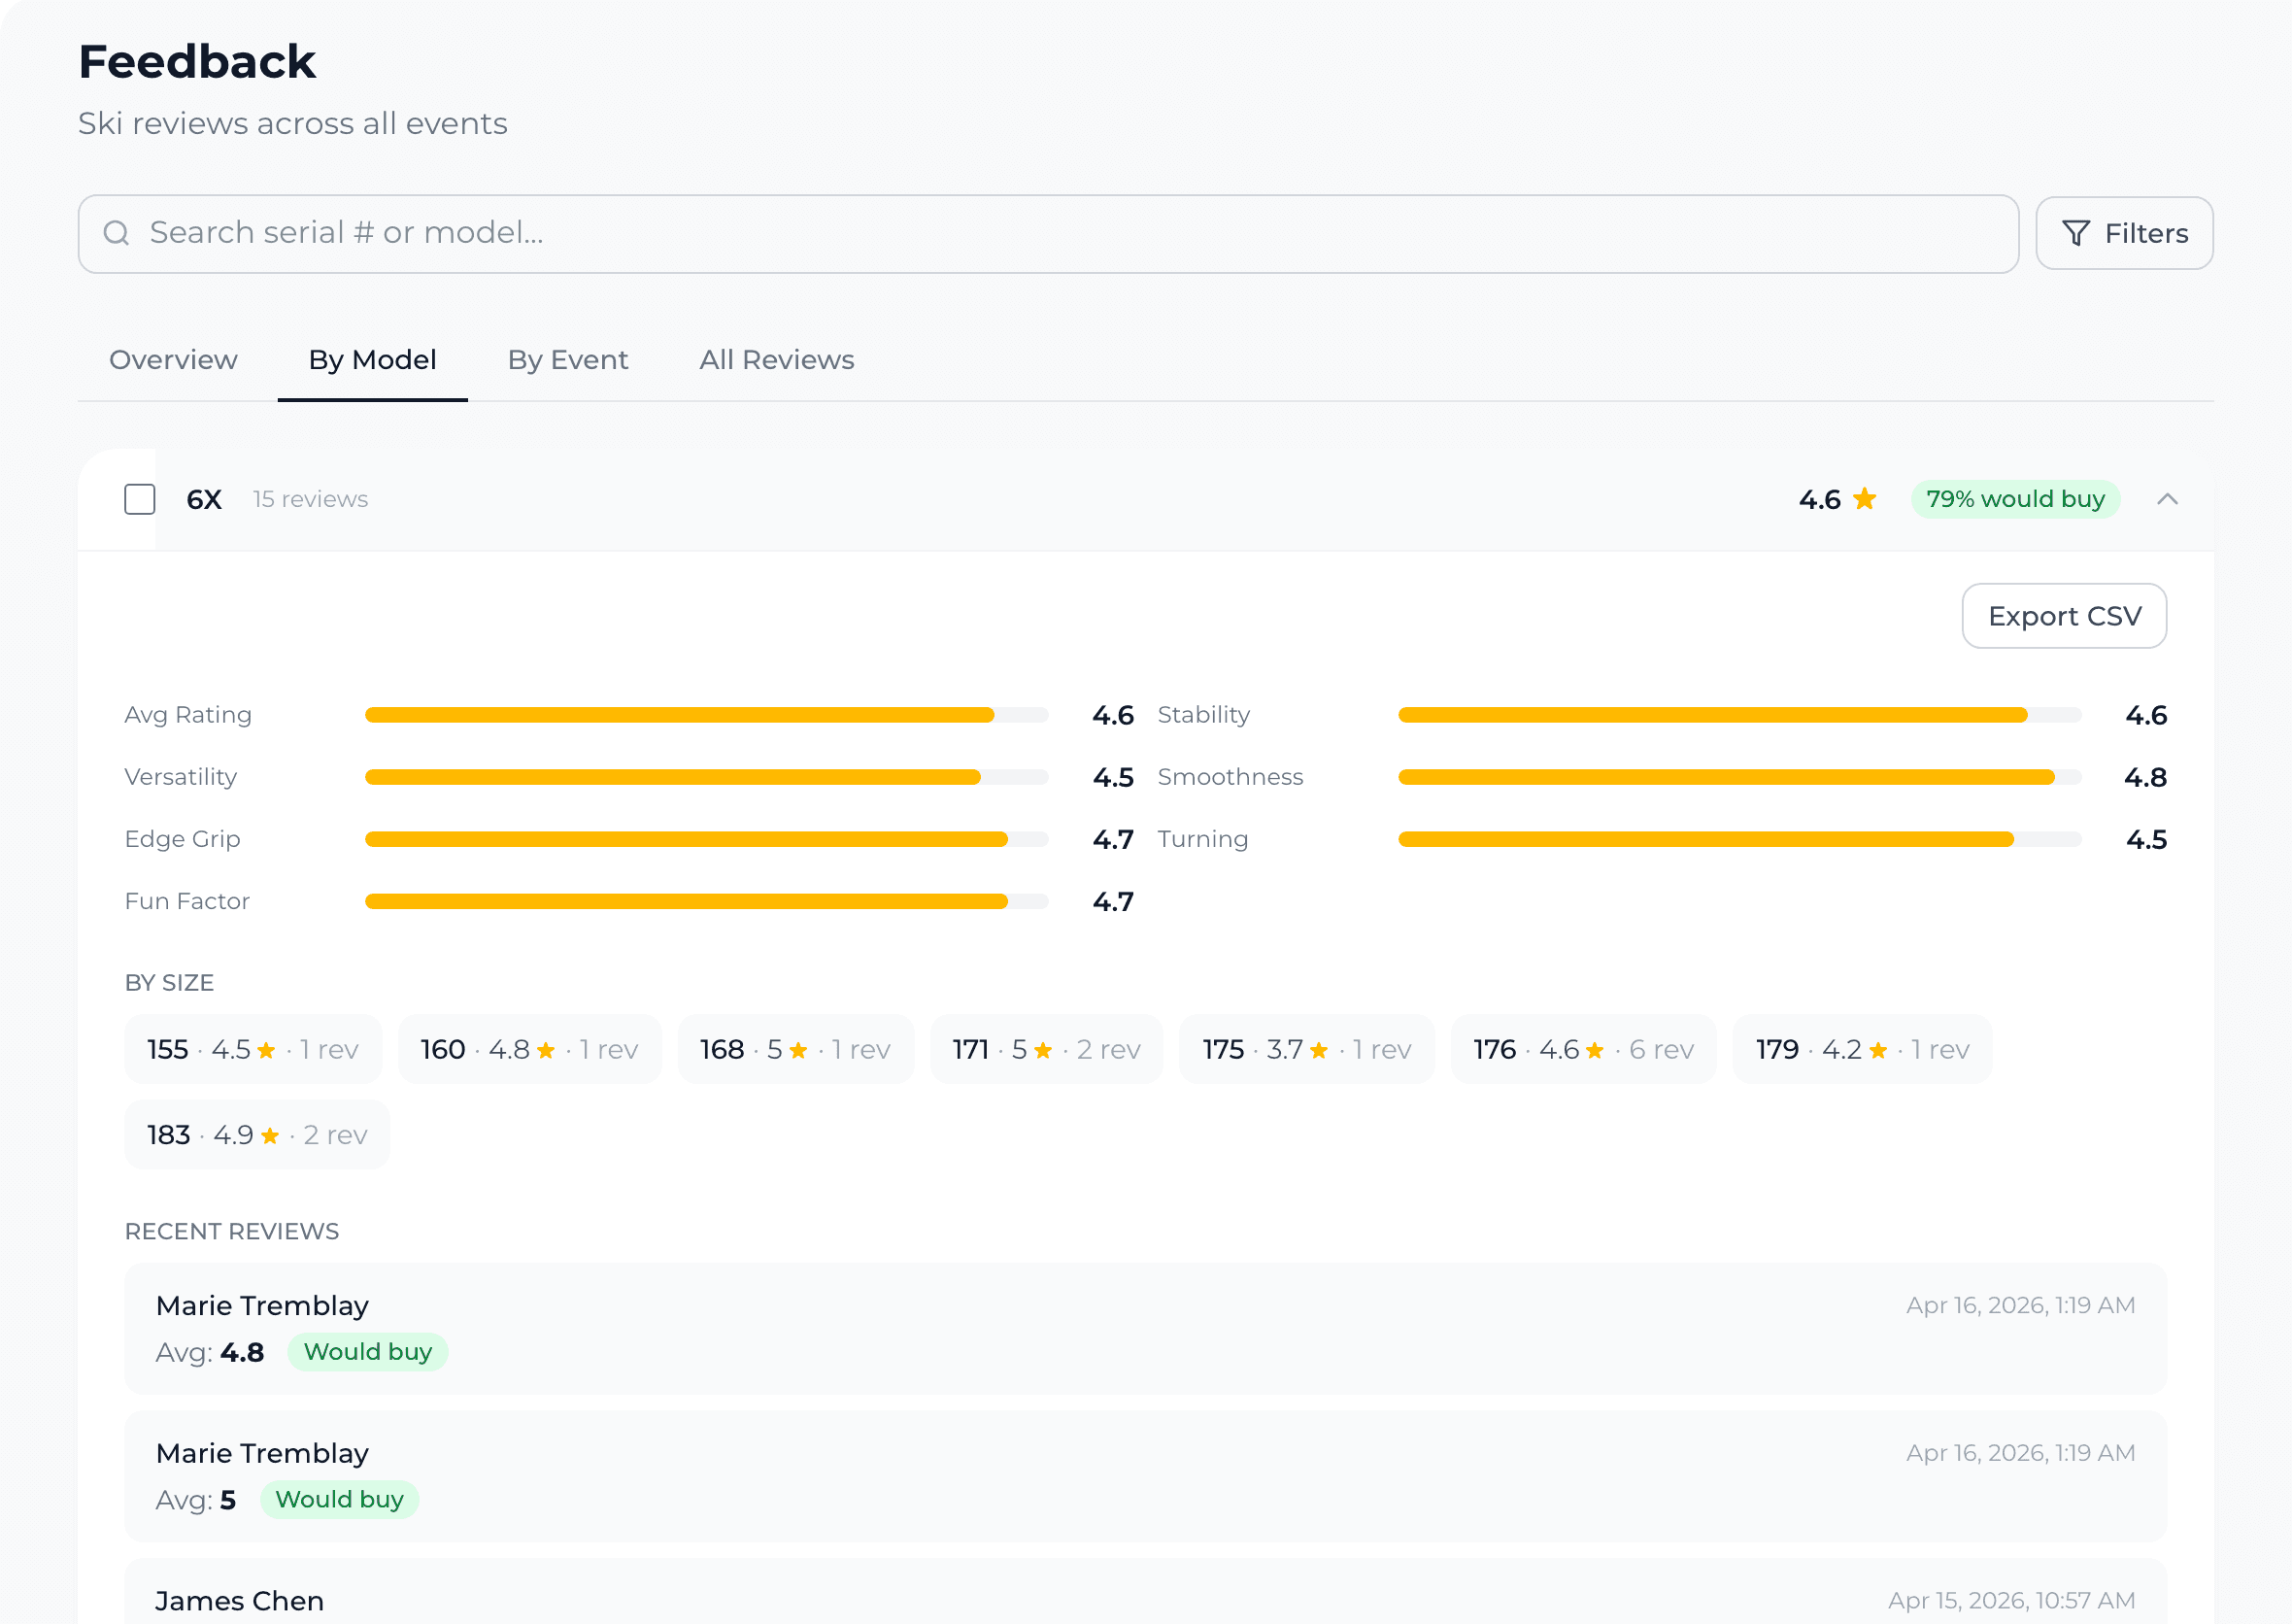
Task: Click the search magnifier icon
Action: click(x=117, y=233)
